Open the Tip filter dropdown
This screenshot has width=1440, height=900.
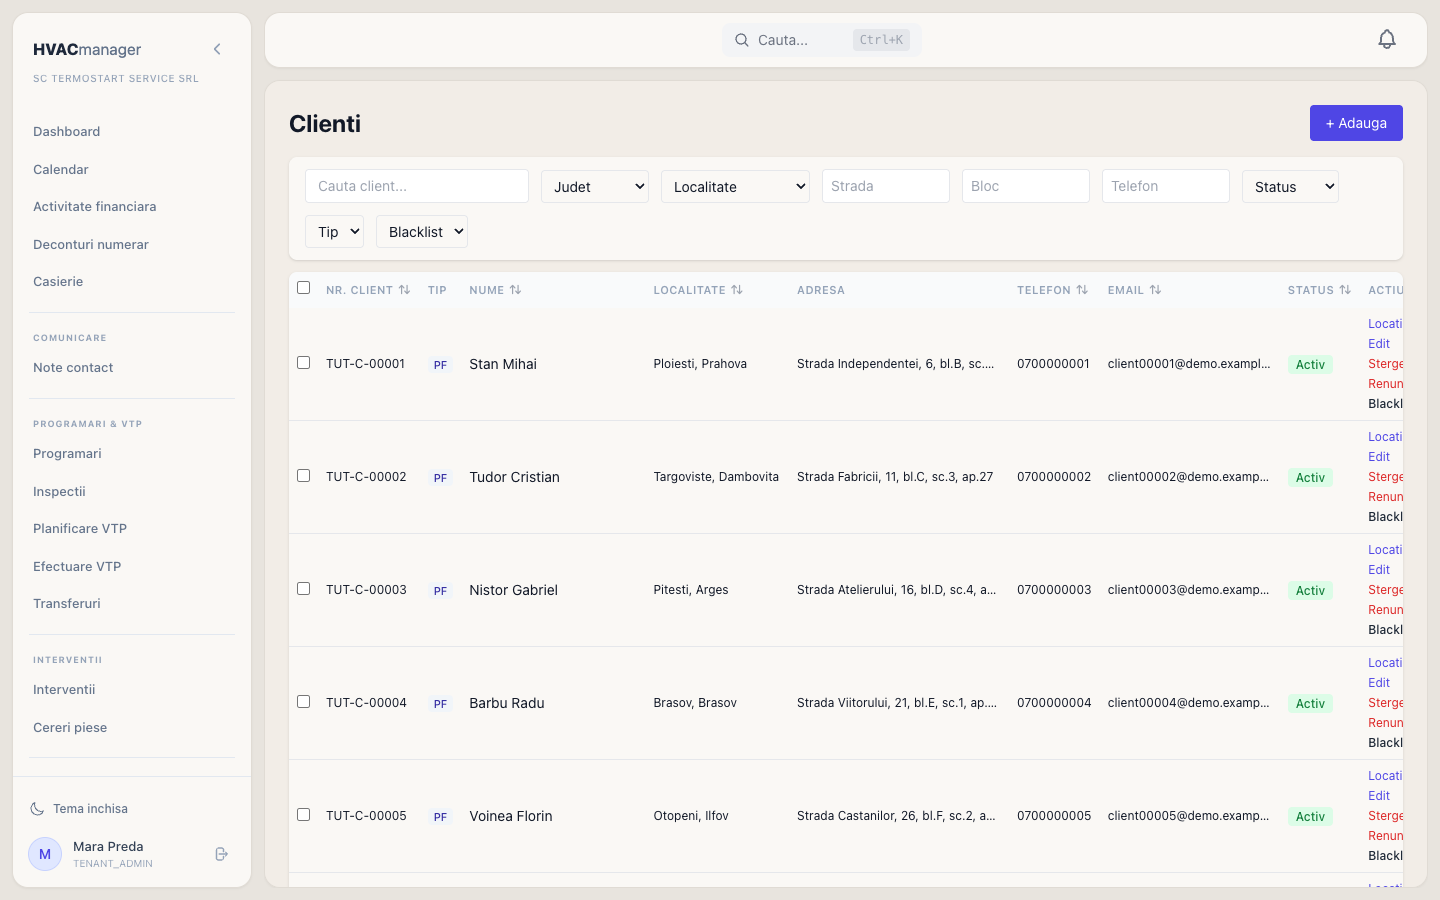click(x=334, y=231)
